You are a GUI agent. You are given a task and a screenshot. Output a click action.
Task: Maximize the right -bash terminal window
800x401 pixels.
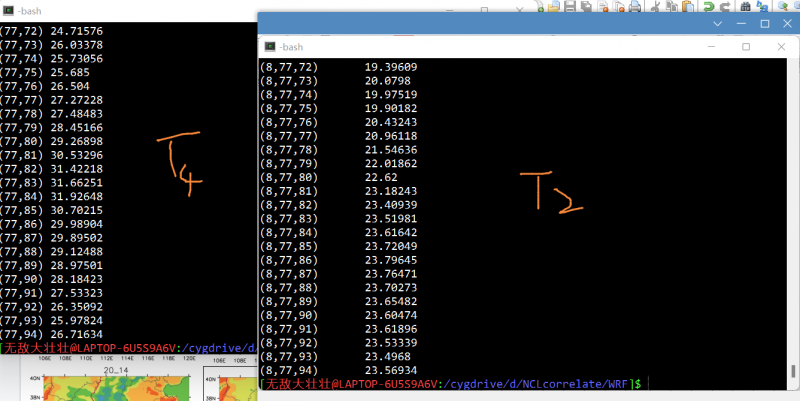coord(746,47)
